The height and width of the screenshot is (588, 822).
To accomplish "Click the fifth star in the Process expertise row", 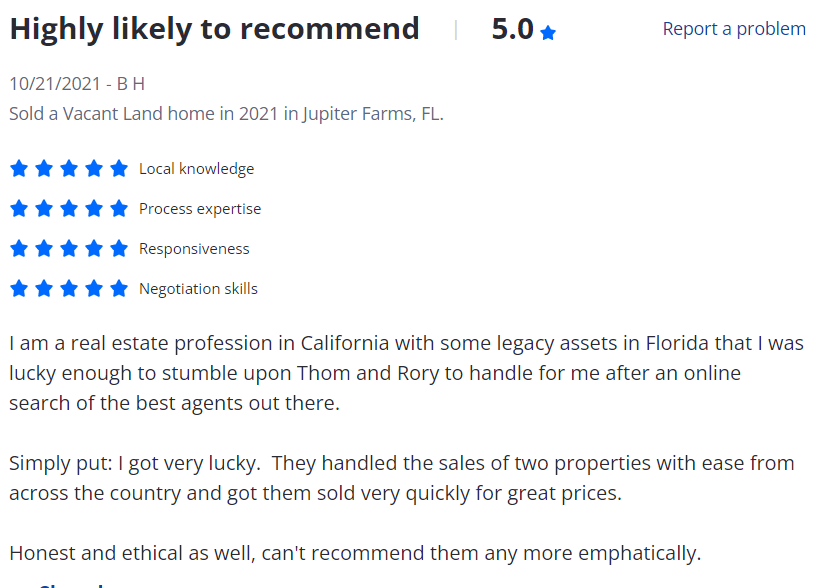I will pyautogui.click(x=119, y=208).
